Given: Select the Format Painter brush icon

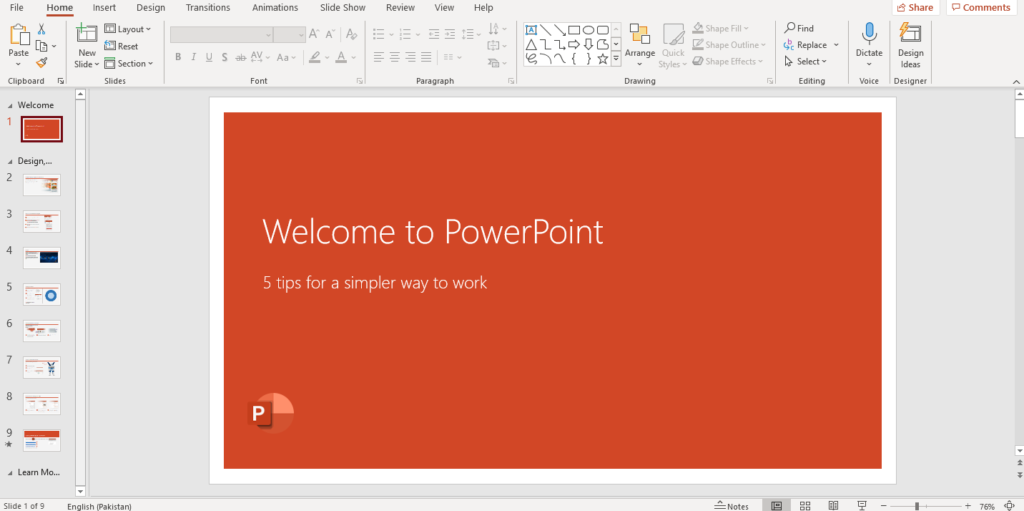Looking at the screenshot, I should 42,62.
